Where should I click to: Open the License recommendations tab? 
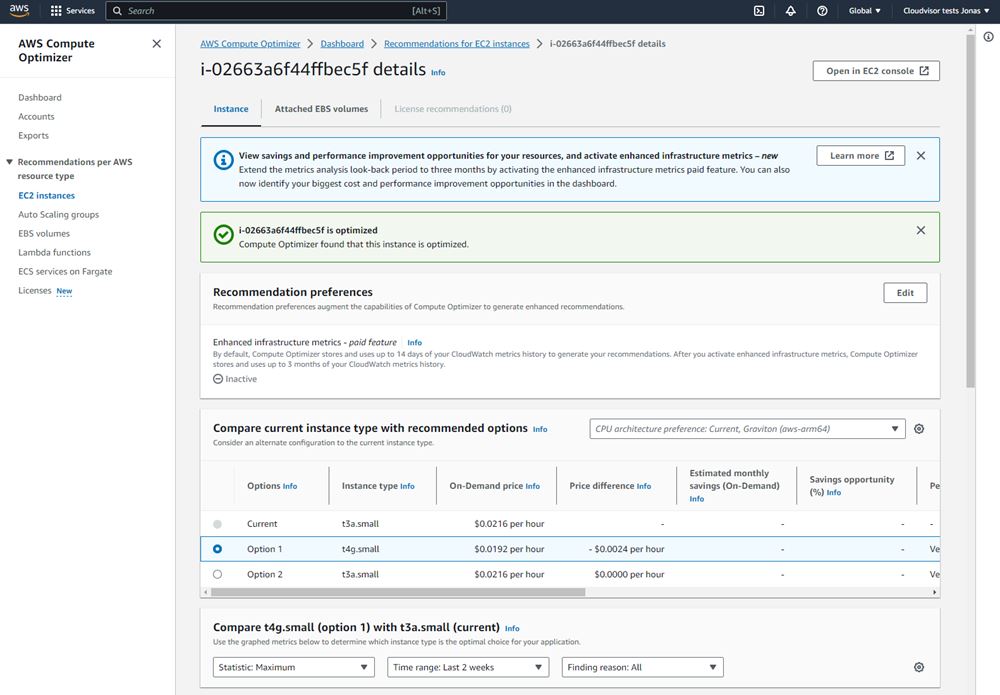453,109
